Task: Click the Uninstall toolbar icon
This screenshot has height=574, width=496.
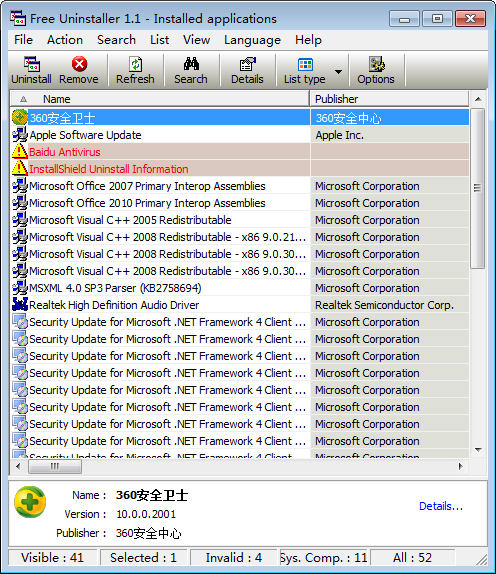Action: point(31,64)
